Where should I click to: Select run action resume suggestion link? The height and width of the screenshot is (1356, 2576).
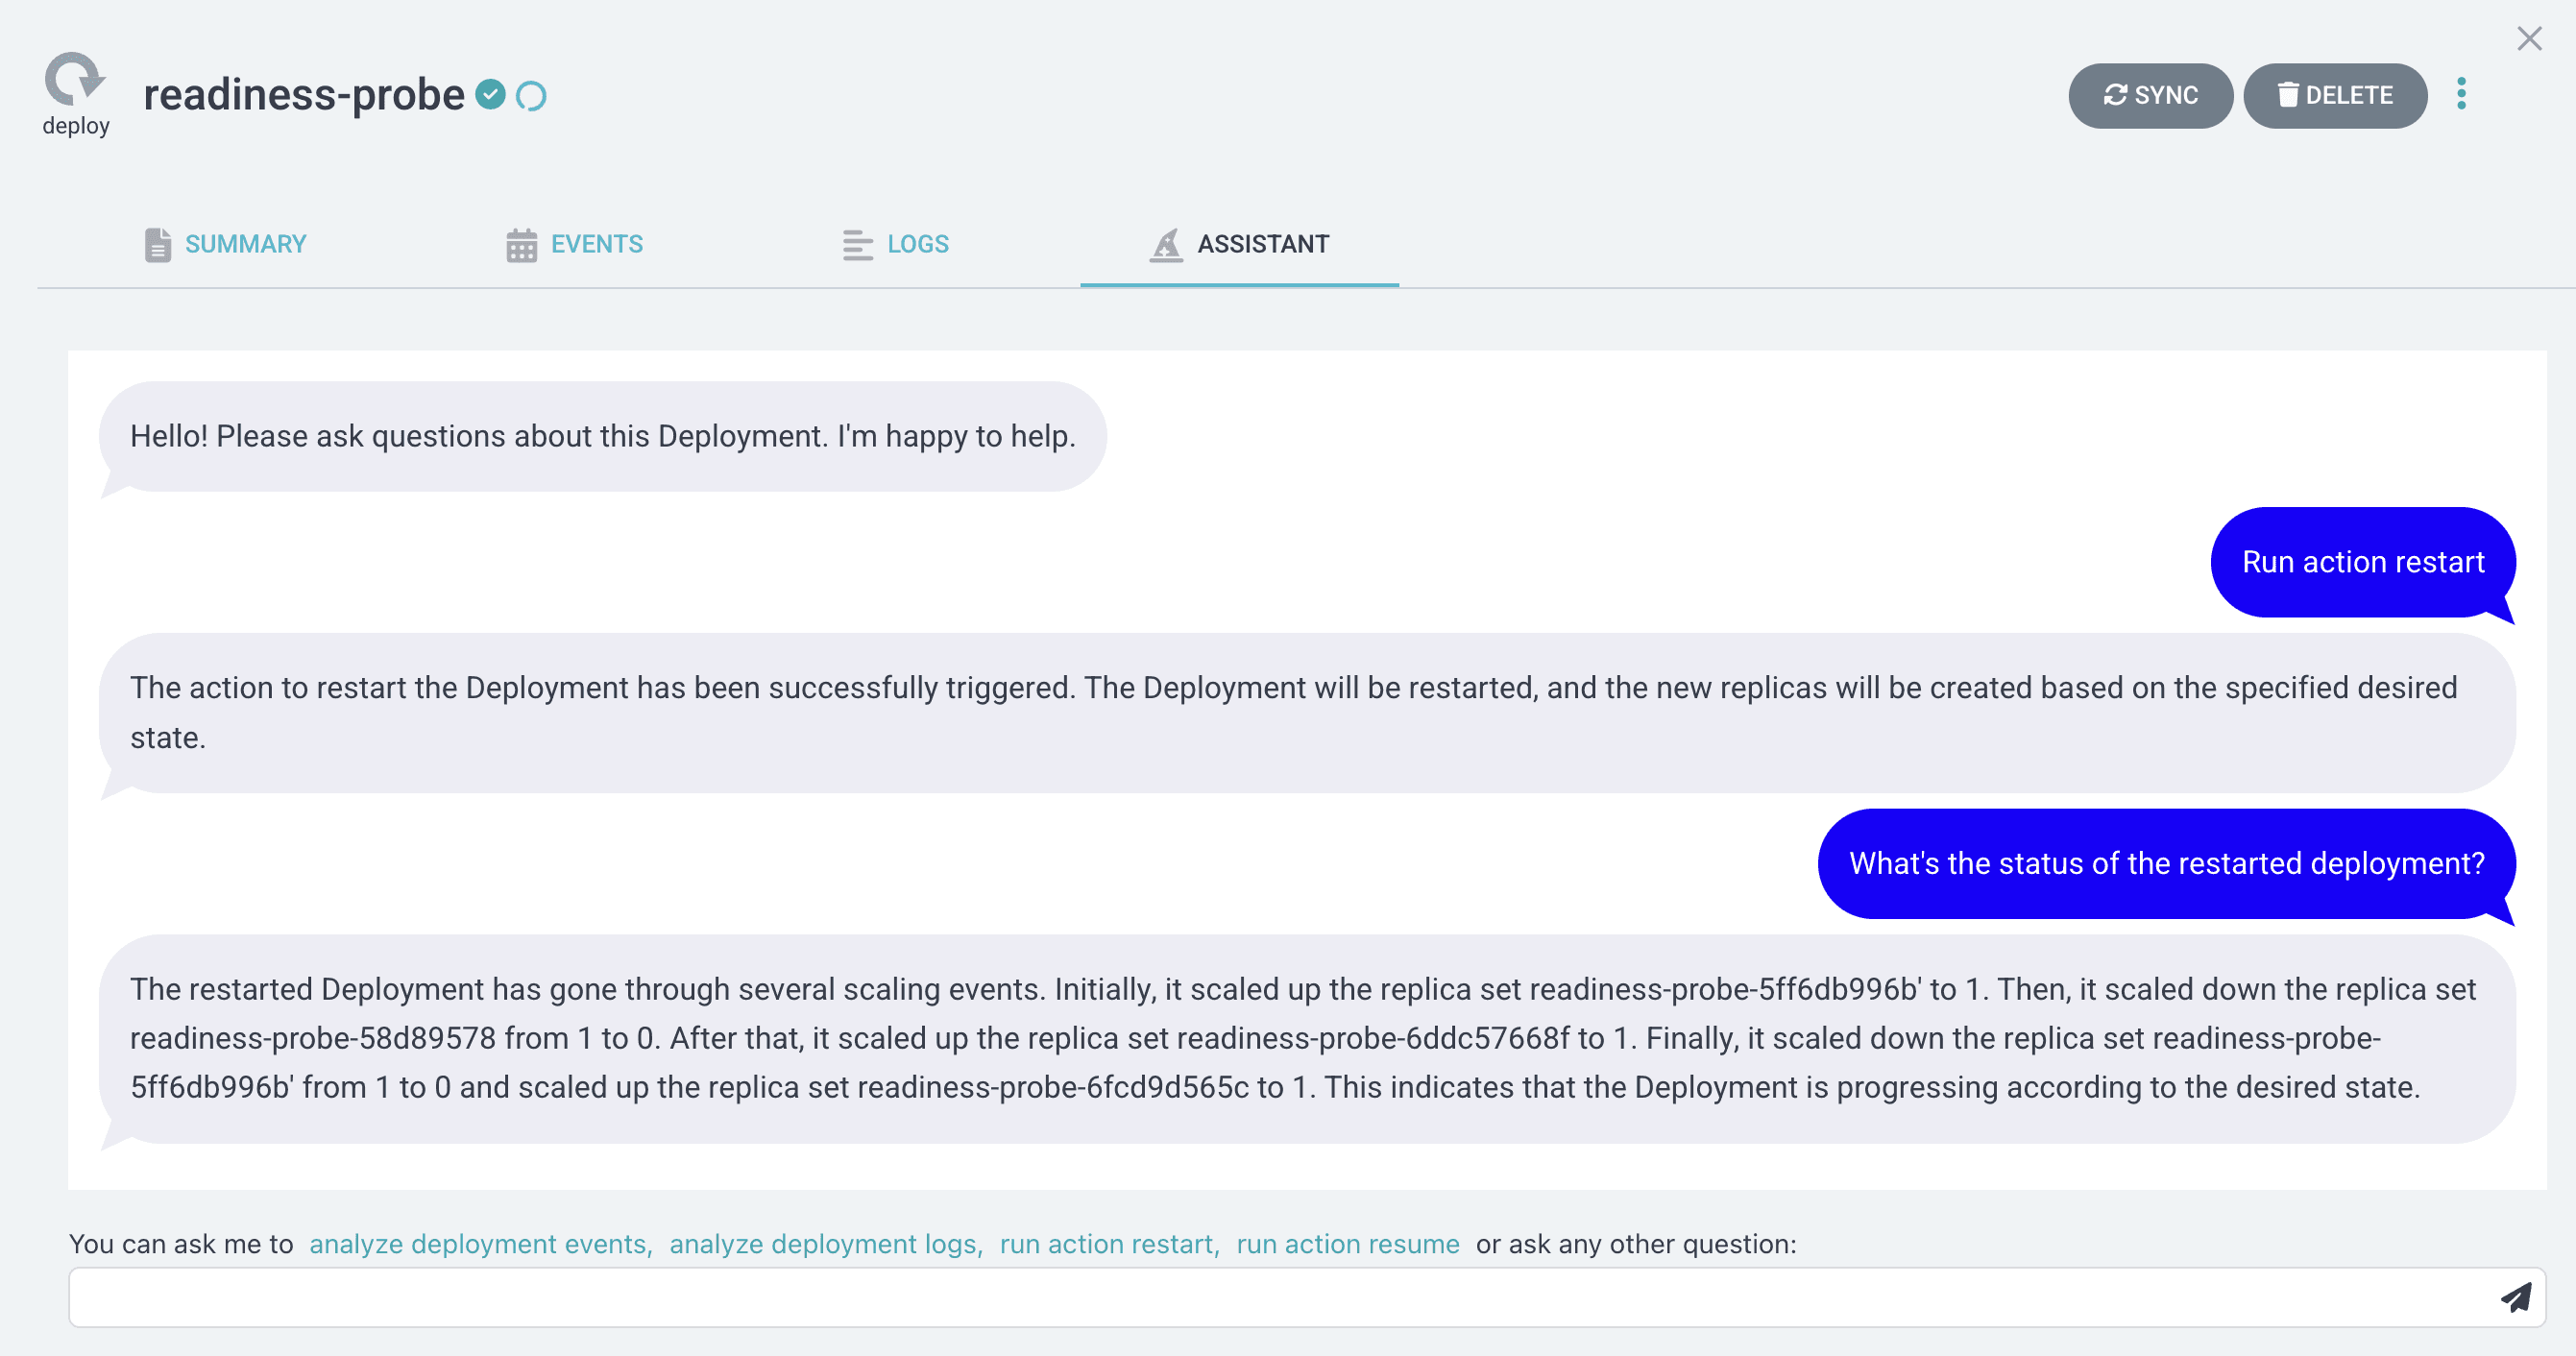pos(1347,1243)
